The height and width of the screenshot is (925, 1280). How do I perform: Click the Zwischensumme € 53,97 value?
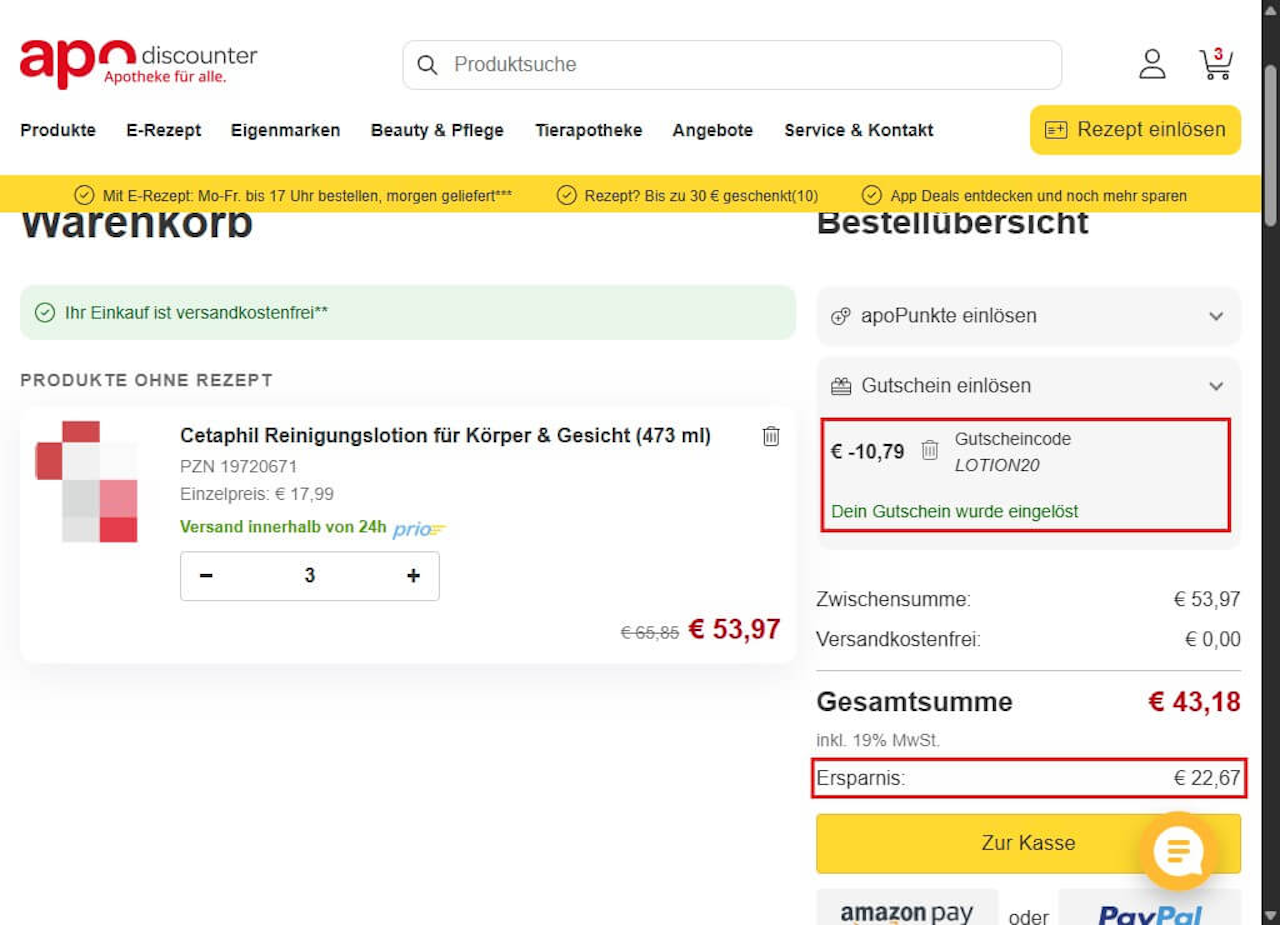[x=1207, y=600]
